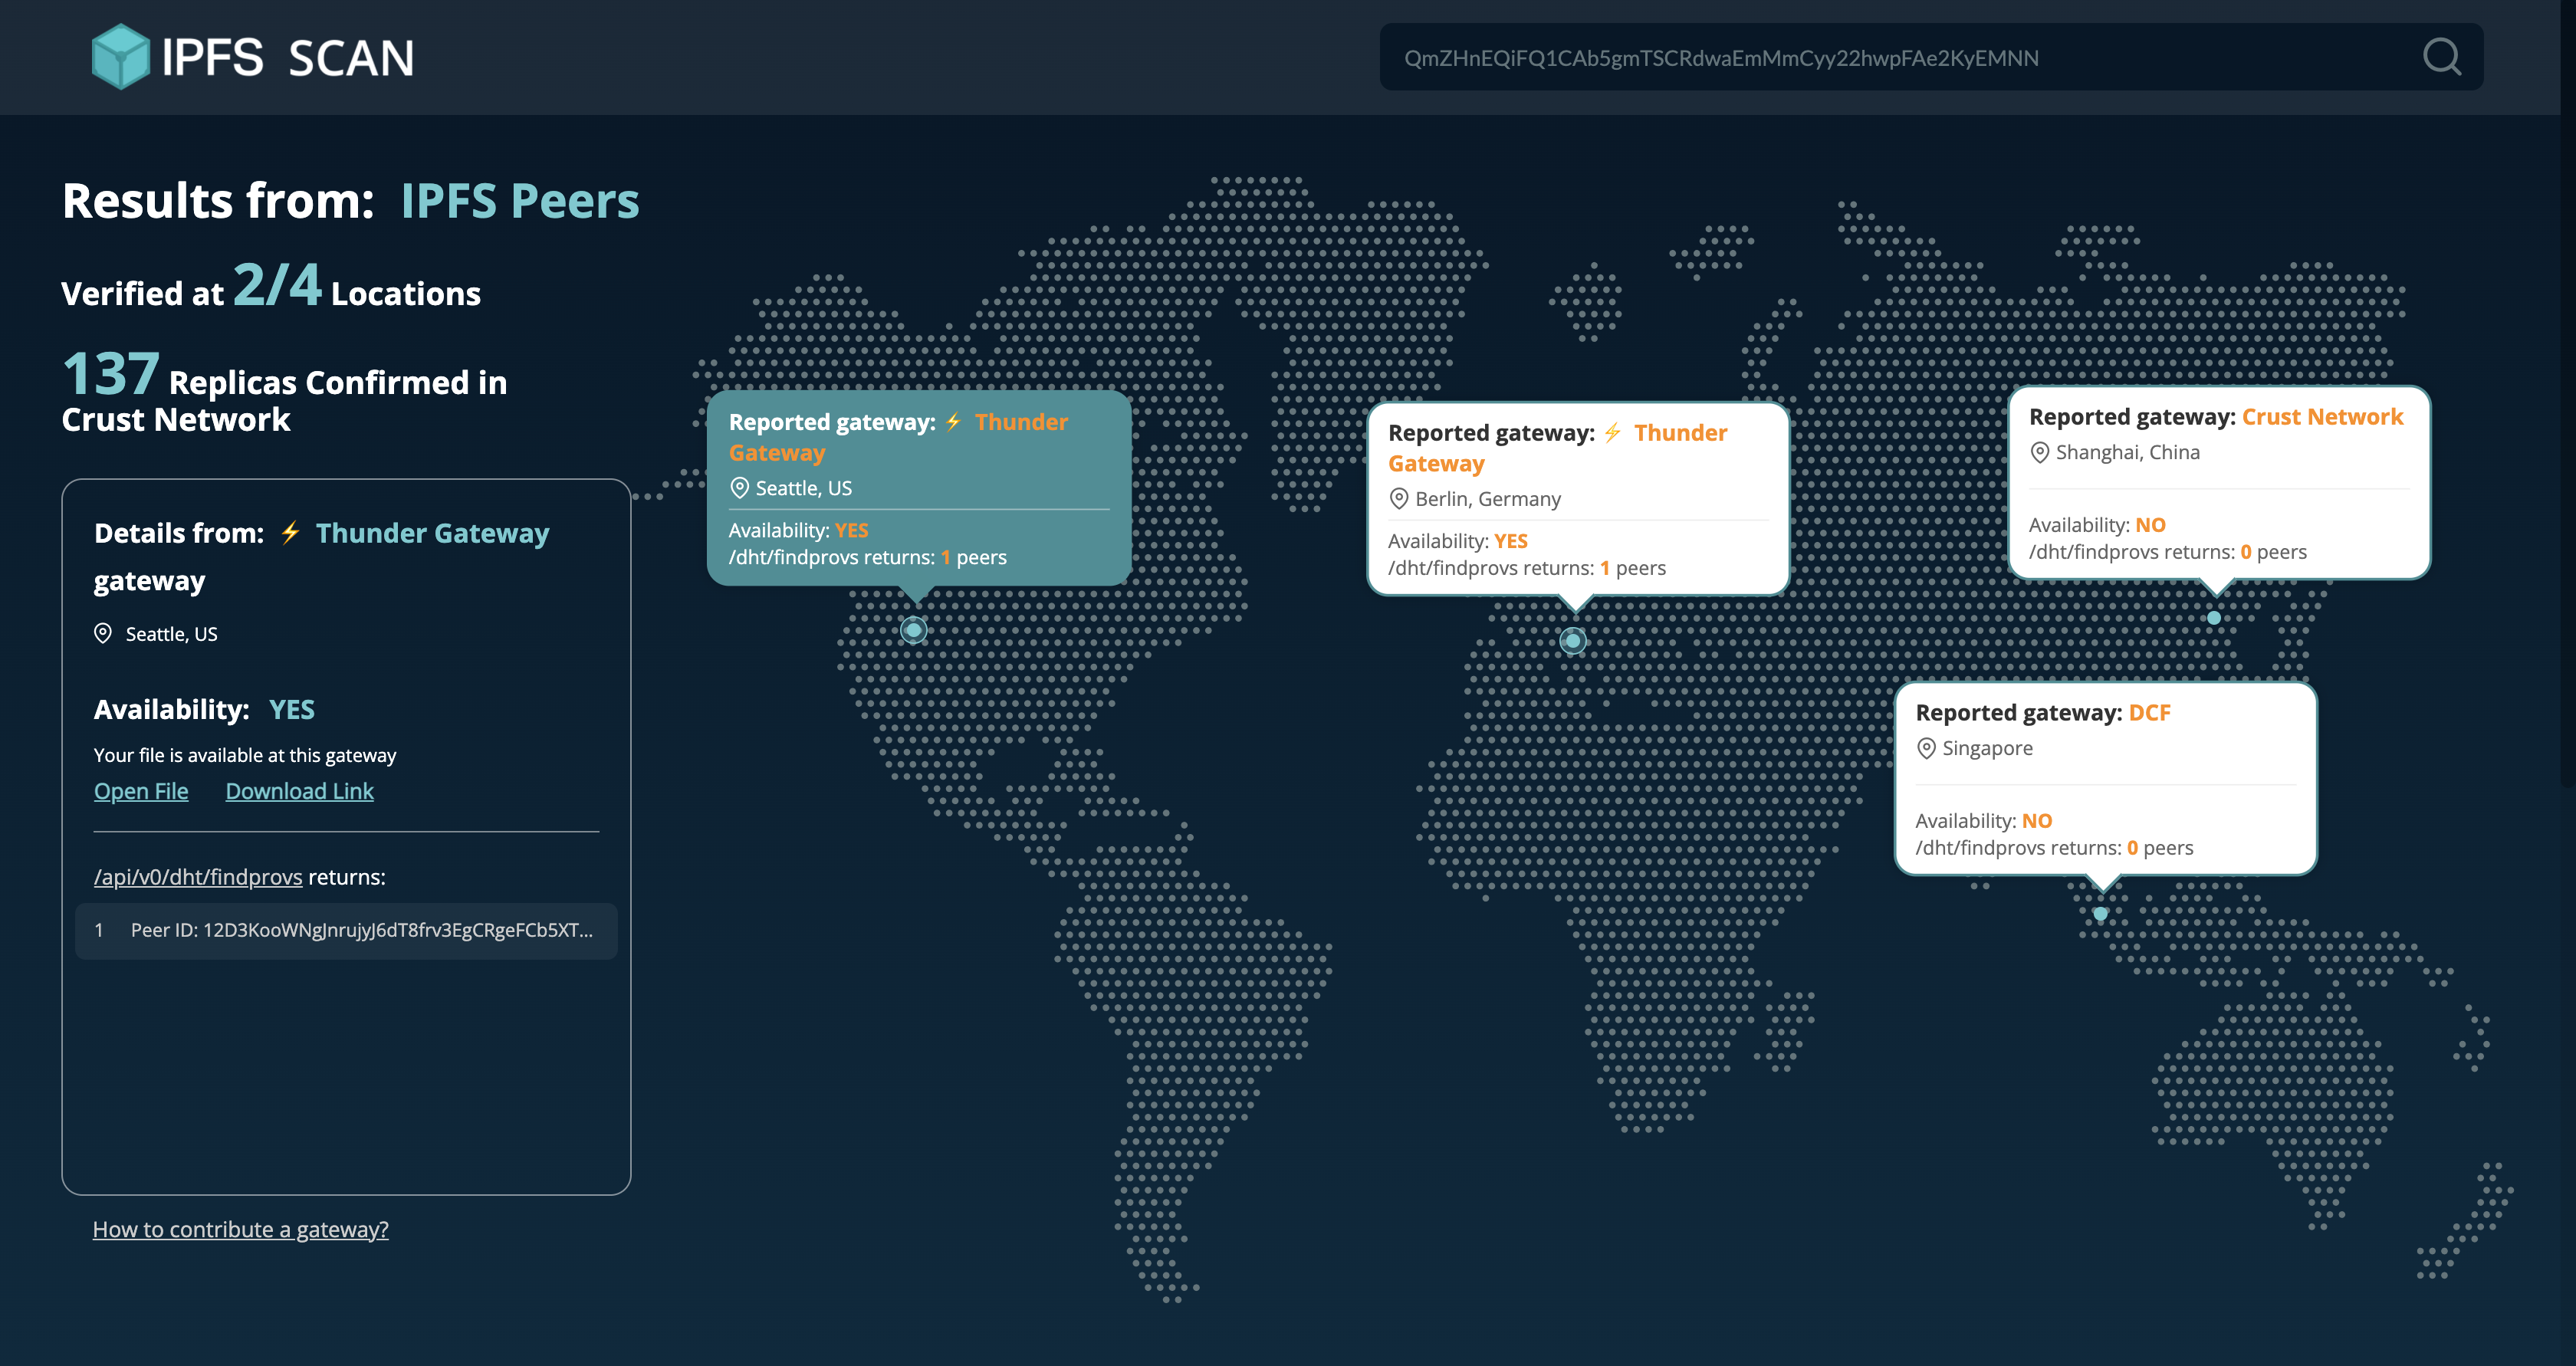The width and height of the screenshot is (2576, 1366).
Task: Click location pin beside Singapore
Action: coord(1926,748)
